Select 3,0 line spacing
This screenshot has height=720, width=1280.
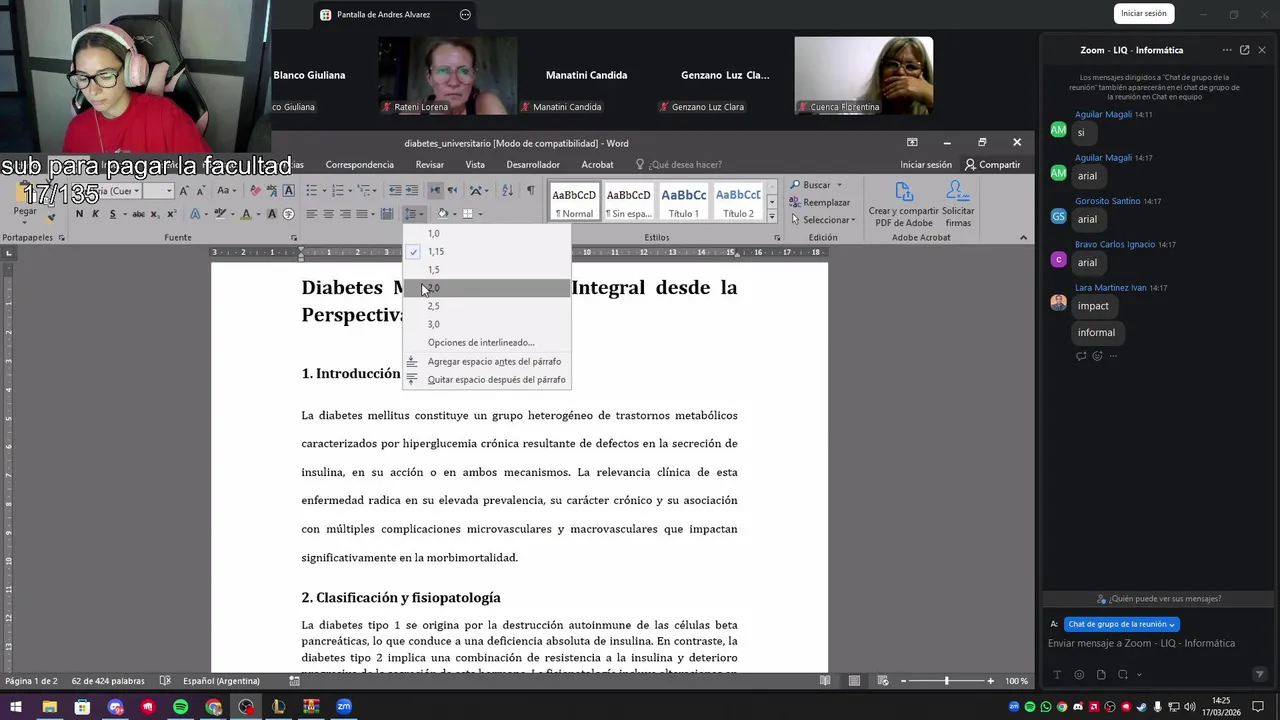tap(487, 324)
